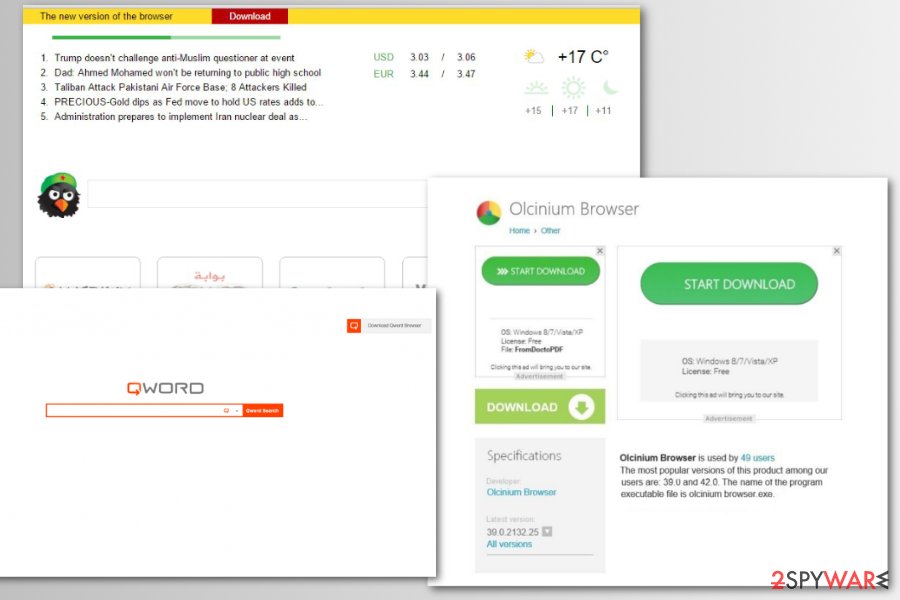Click the green news progress bar
900x600 pixels.
166,37
